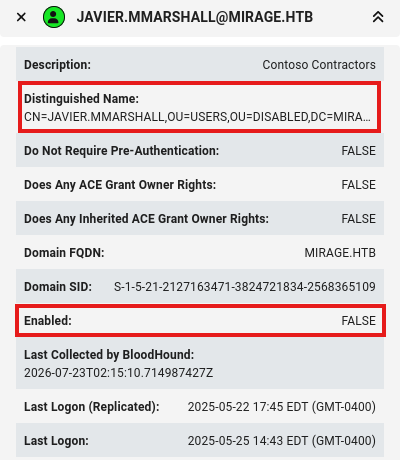Click the Enabled property label

click(x=48, y=321)
